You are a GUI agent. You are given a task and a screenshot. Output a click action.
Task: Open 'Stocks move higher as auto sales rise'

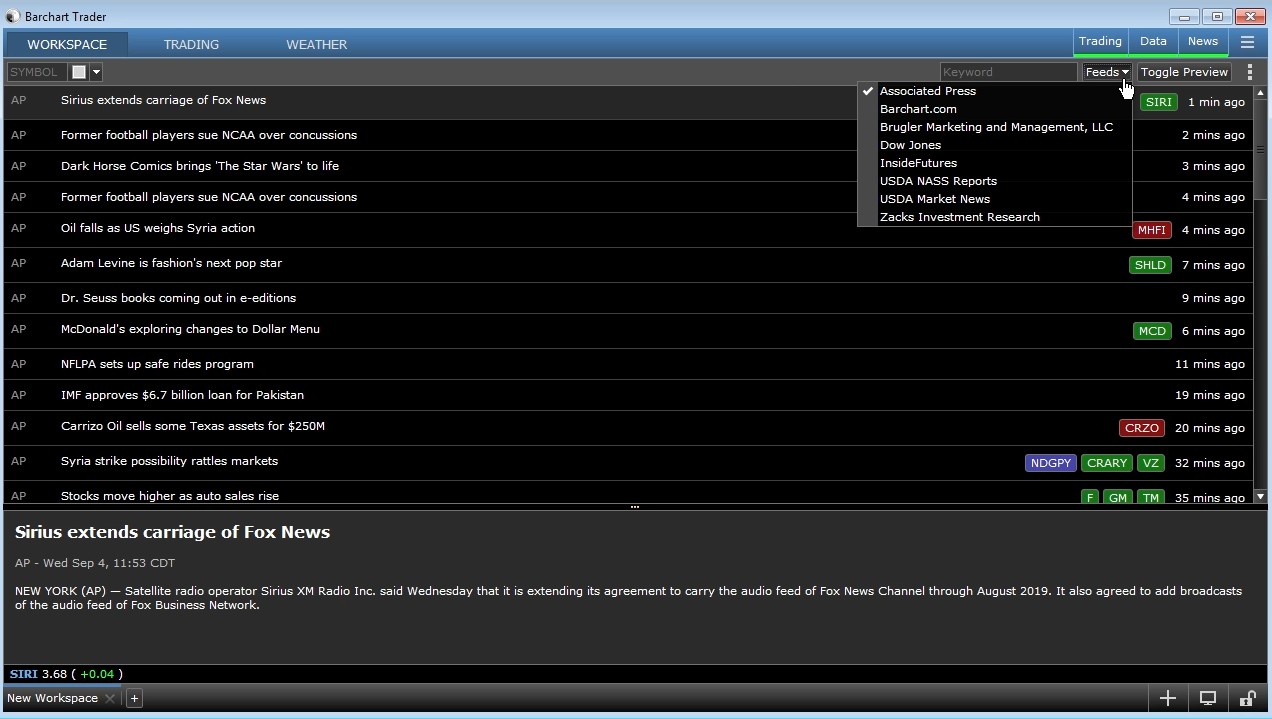(x=170, y=496)
